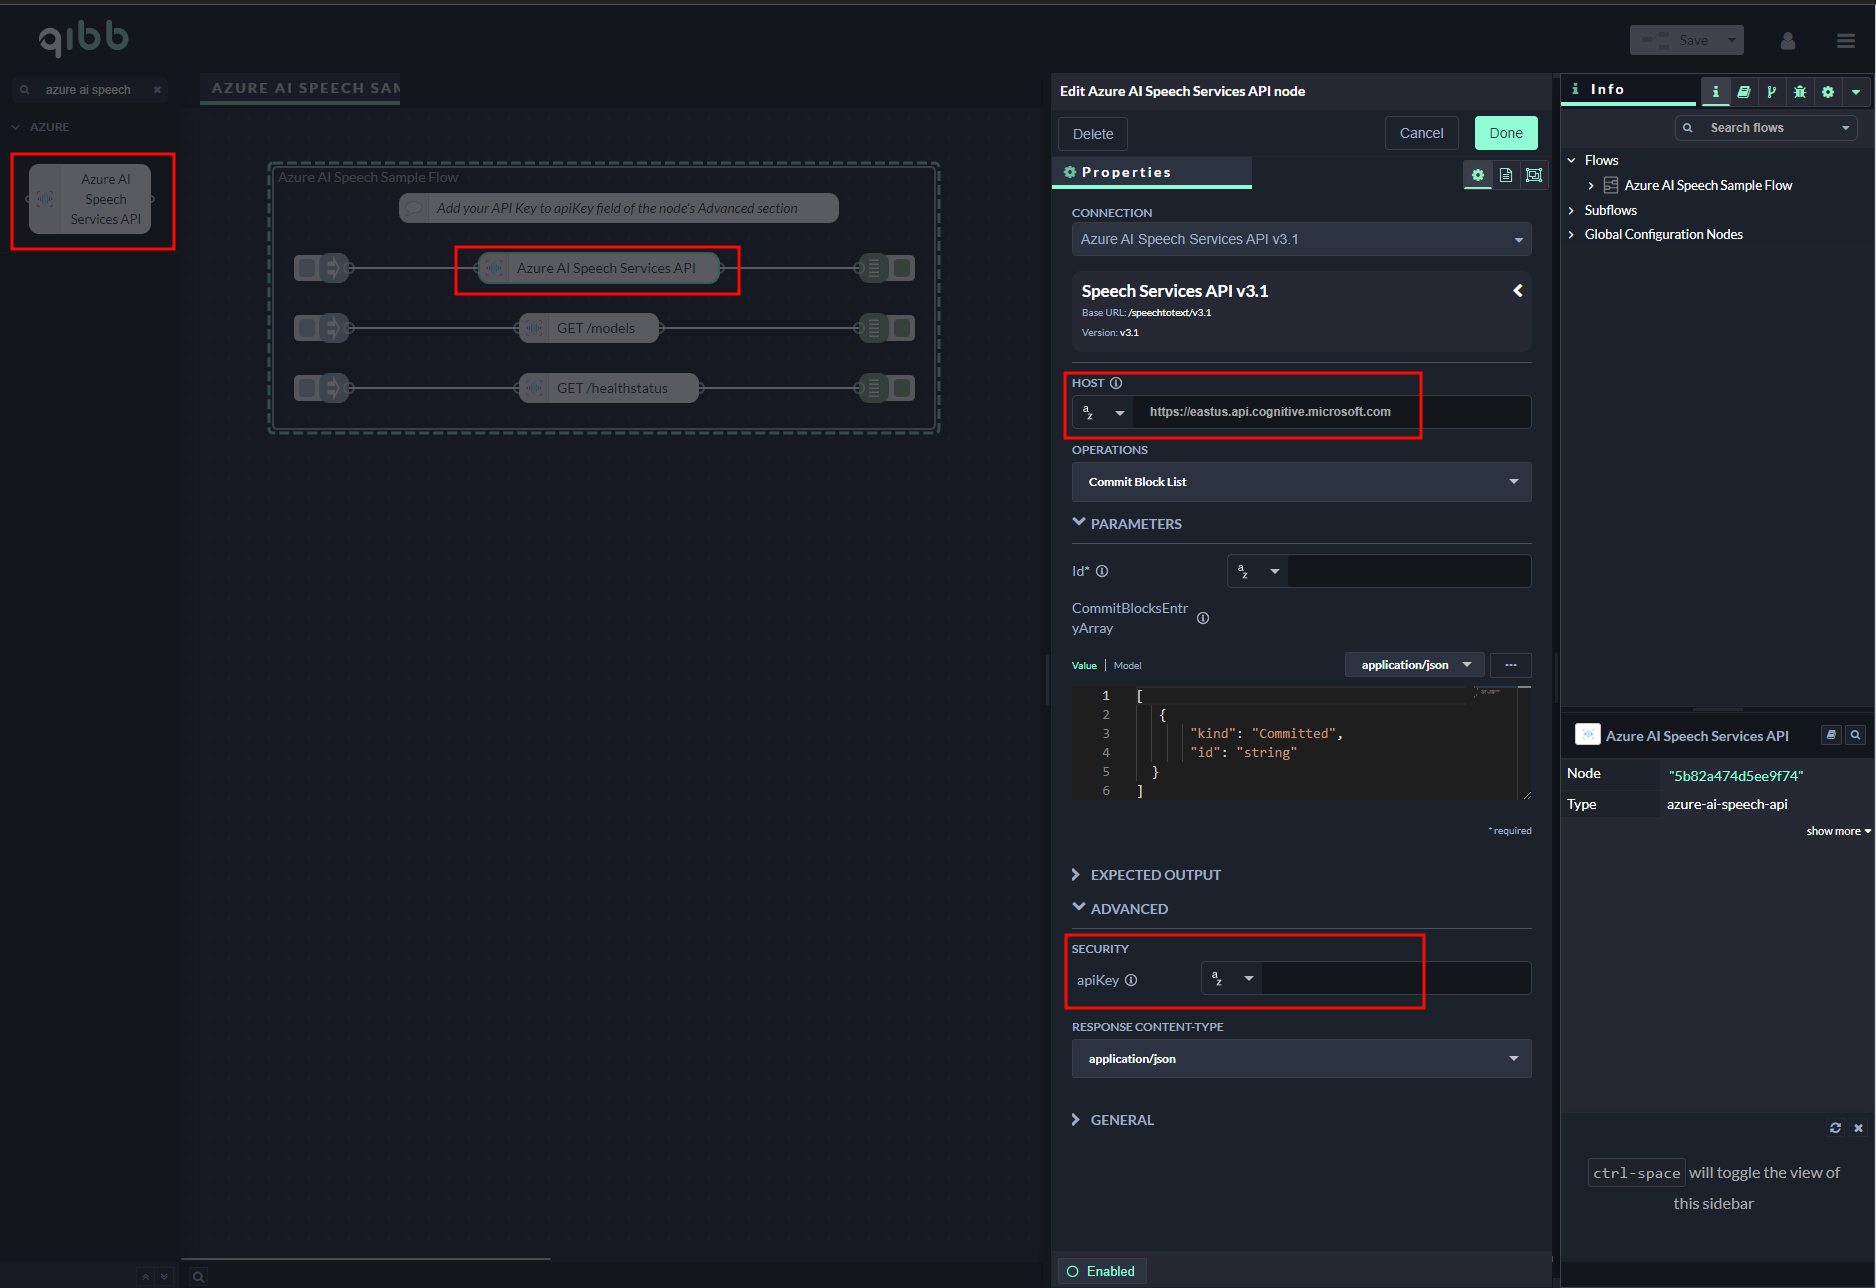The image size is (1876, 1288).
Task: Switch body editor to Model view
Action: (1128, 666)
